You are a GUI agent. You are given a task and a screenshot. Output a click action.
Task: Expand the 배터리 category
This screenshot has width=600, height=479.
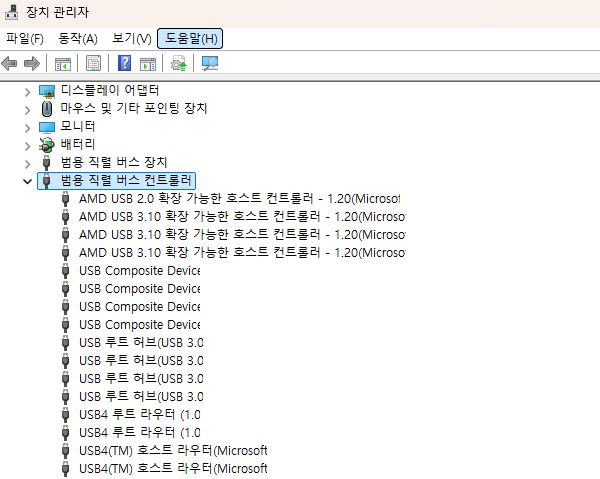click(x=27, y=146)
